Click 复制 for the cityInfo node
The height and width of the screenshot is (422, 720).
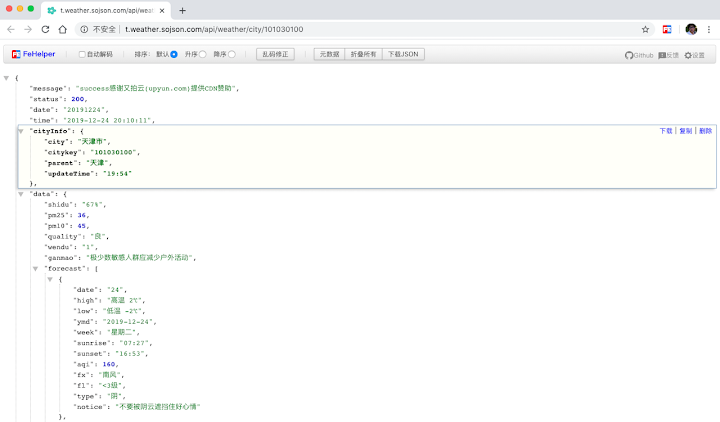(x=686, y=131)
